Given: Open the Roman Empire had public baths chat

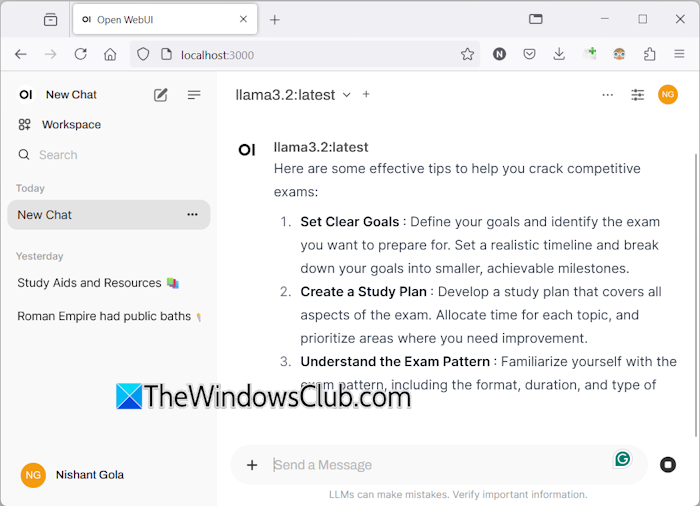Looking at the screenshot, I should tap(109, 316).
